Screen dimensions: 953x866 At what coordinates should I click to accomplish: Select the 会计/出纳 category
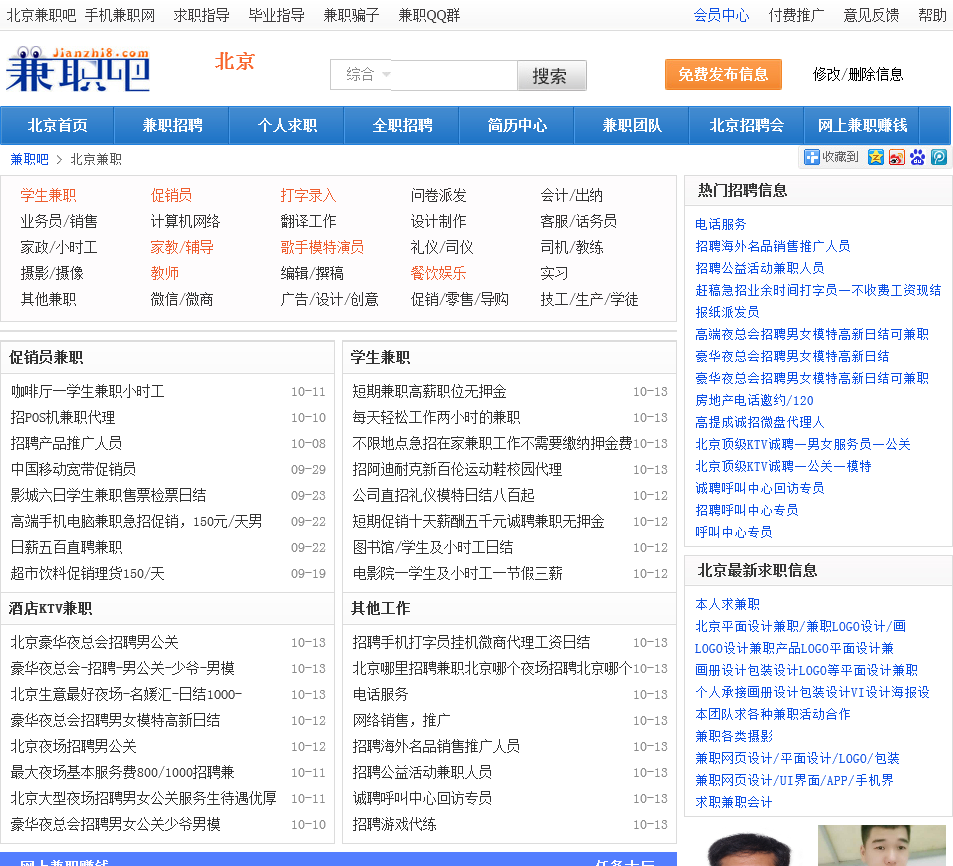pyautogui.click(x=571, y=195)
